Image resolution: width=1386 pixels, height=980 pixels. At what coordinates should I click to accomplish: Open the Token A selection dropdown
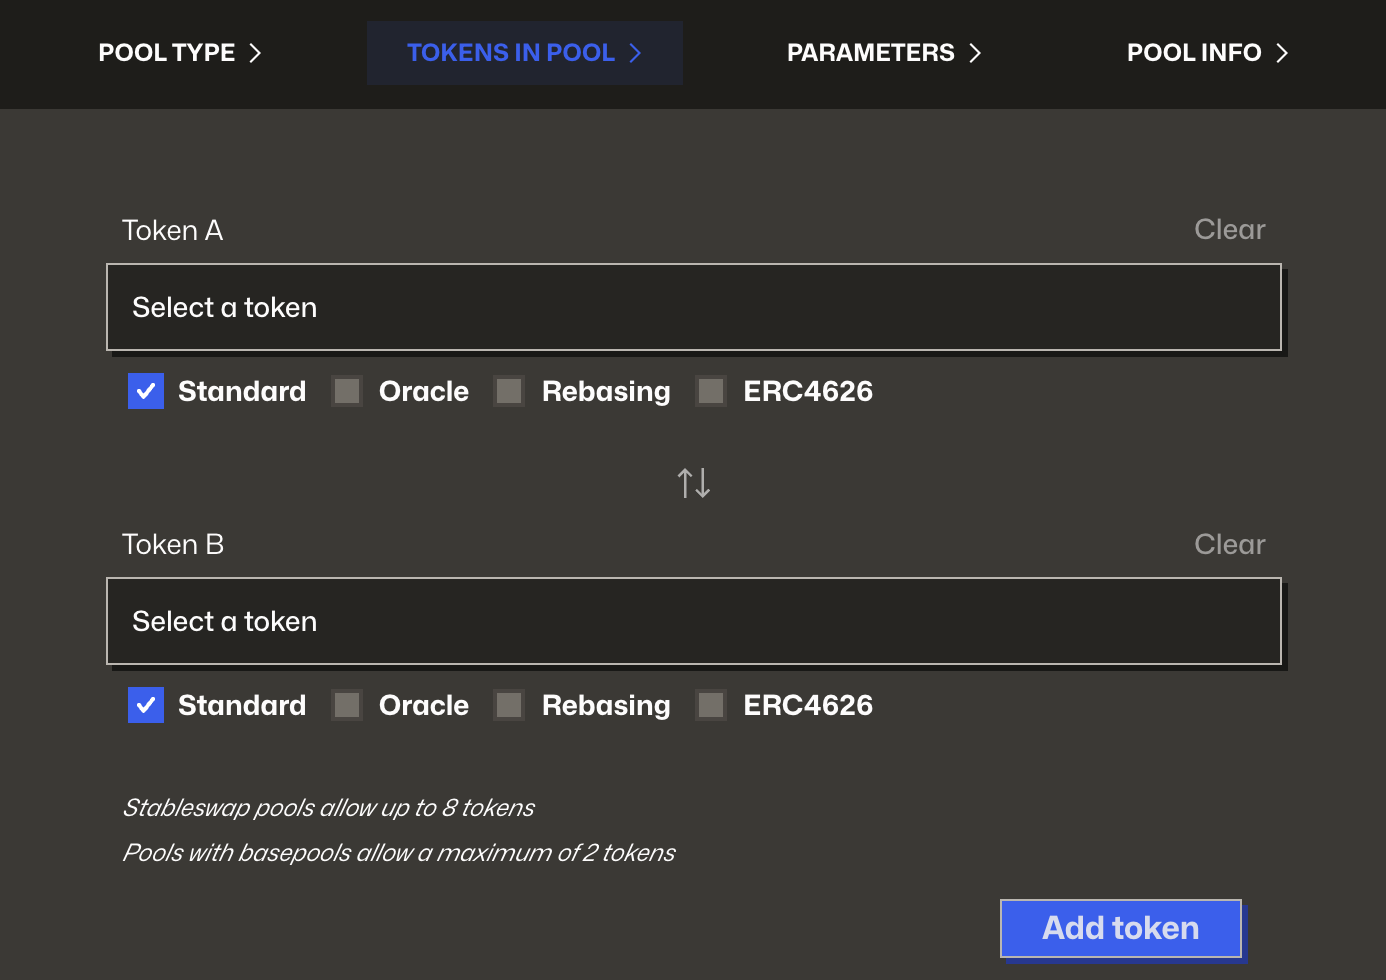tap(693, 307)
